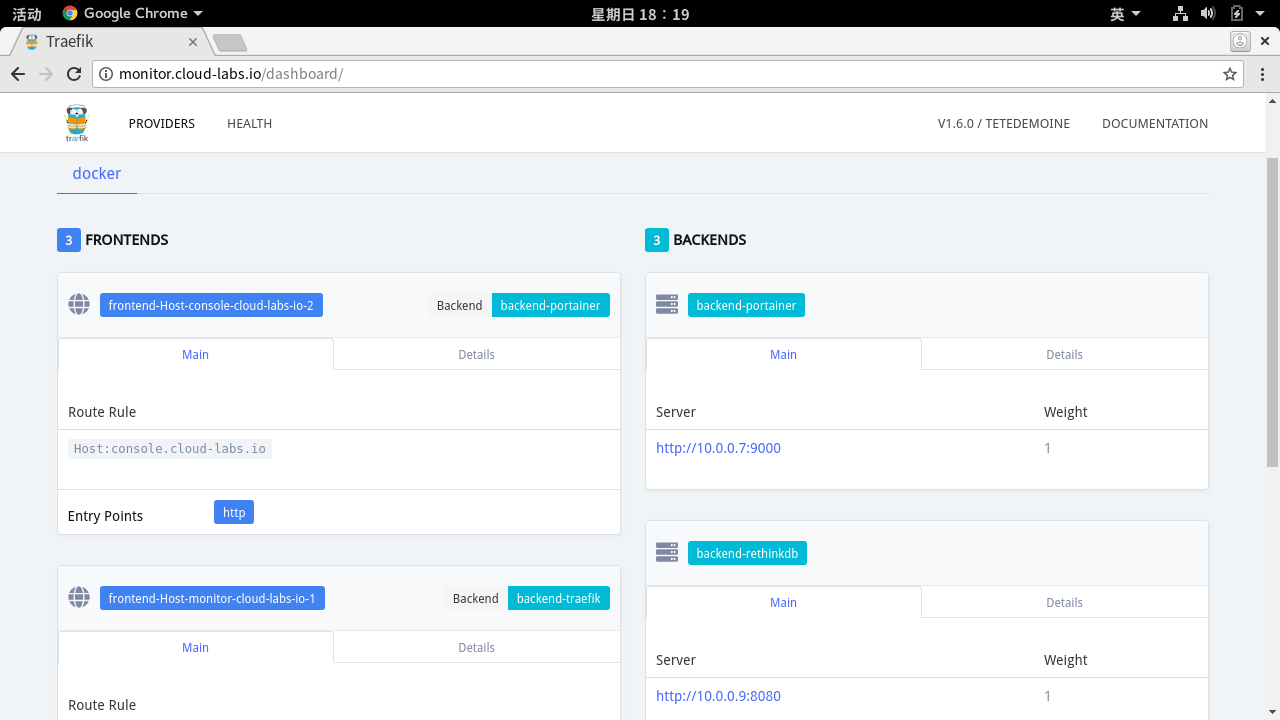The width and height of the screenshot is (1280, 720).
Task: Go back using the browser back arrow
Action: [x=18, y=74]
